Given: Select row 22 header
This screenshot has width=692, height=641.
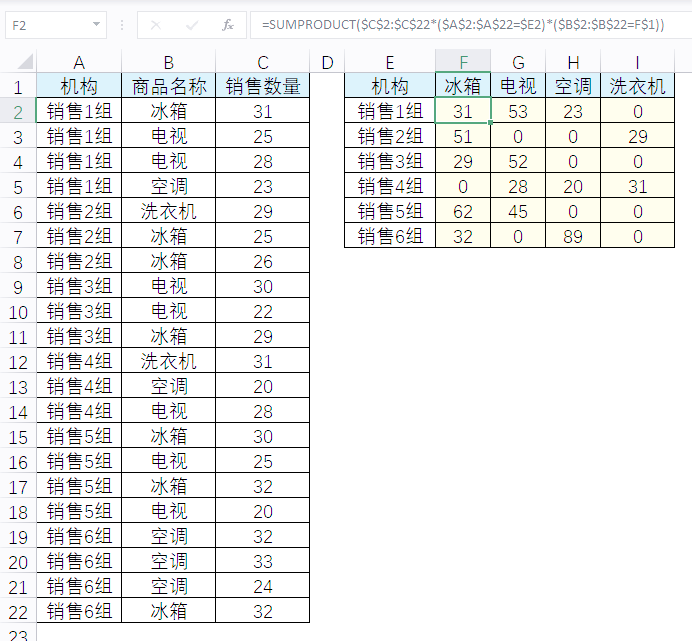Looking at the screenshot, I should (18, 612).
